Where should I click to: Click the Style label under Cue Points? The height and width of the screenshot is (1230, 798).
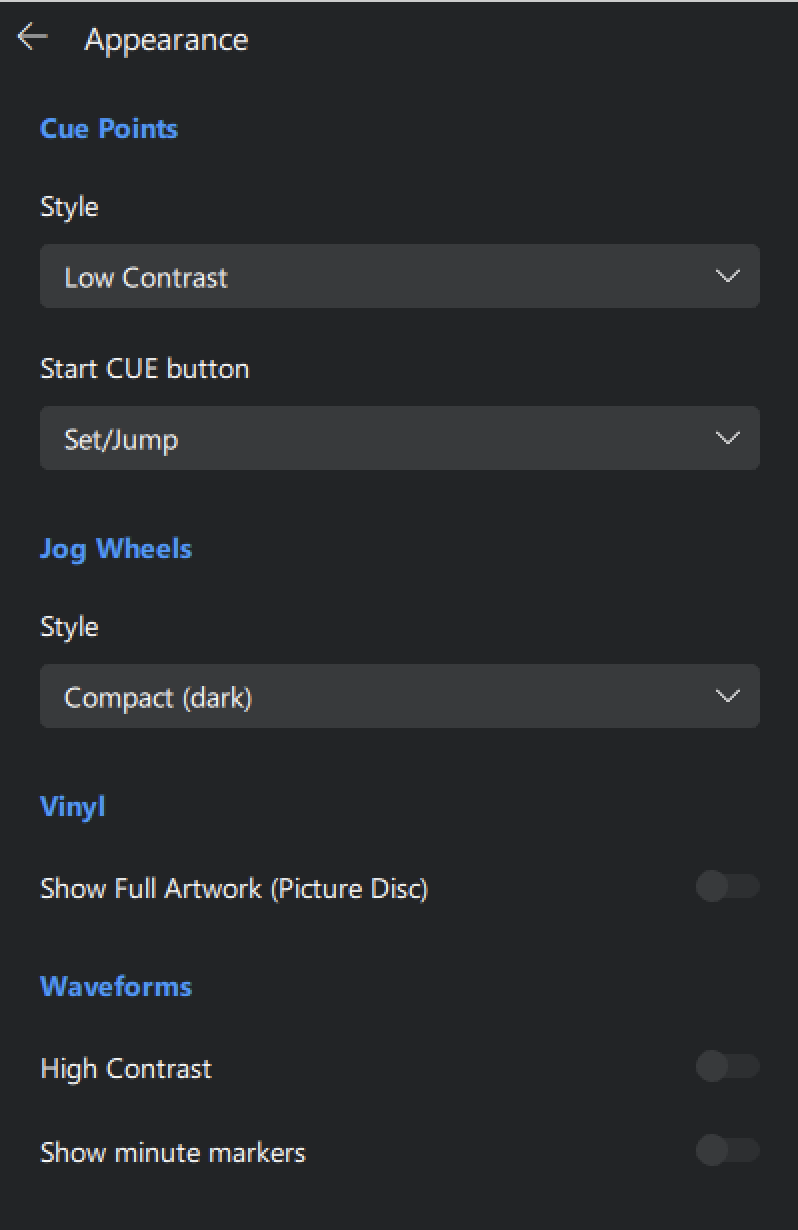[69, 207]
